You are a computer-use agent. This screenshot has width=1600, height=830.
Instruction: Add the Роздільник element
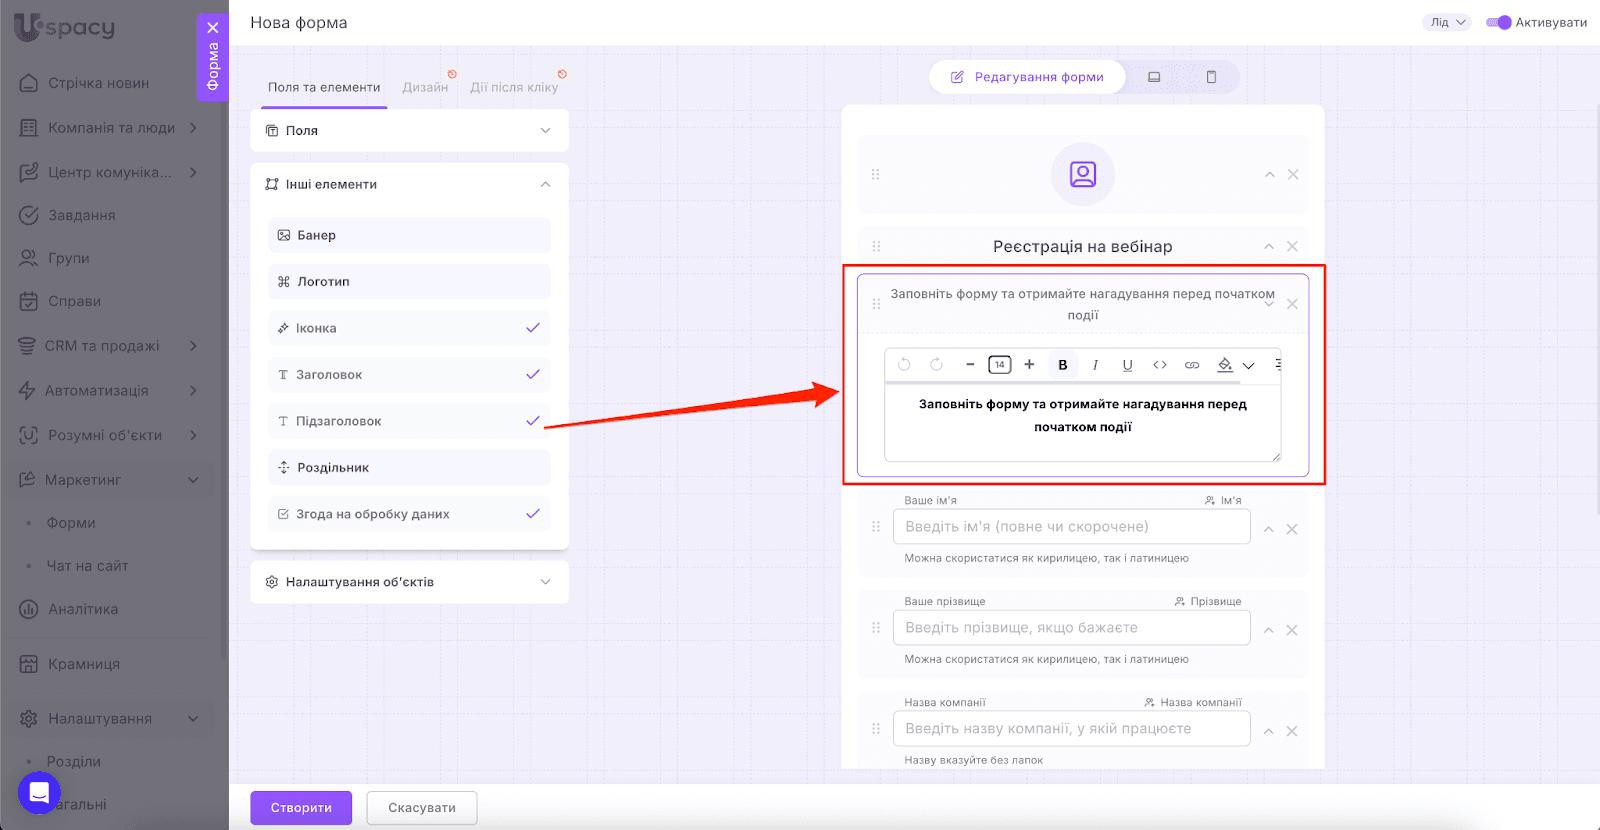pyautogui.click(x=409, y=467)
